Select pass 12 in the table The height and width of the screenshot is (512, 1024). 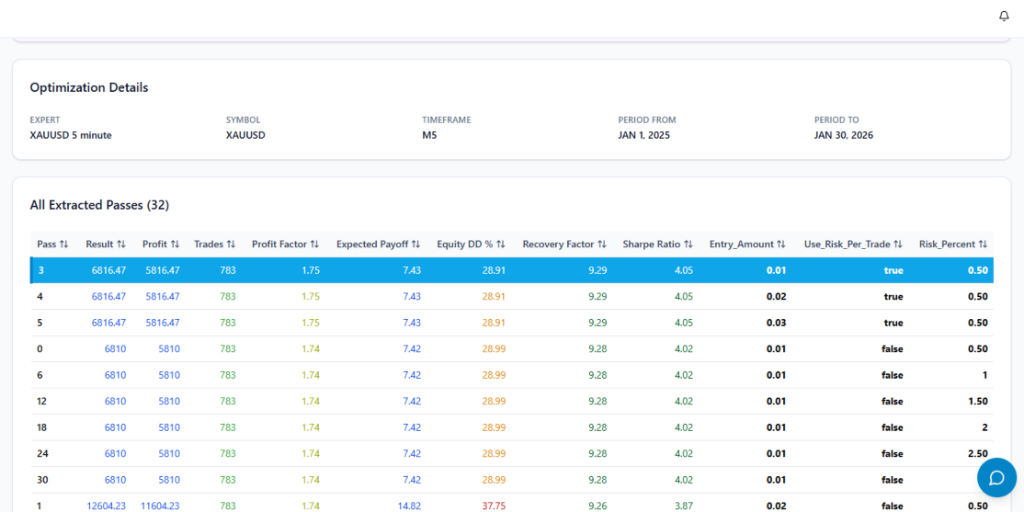tap(512, 401)
